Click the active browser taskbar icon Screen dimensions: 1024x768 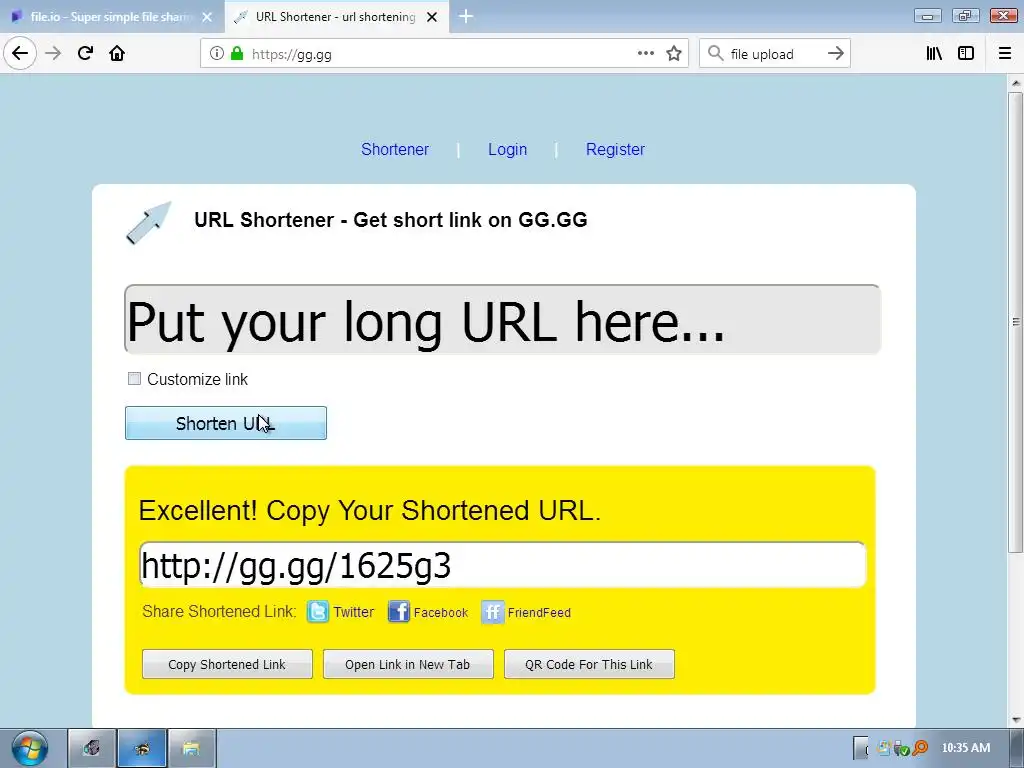[142, 748]
